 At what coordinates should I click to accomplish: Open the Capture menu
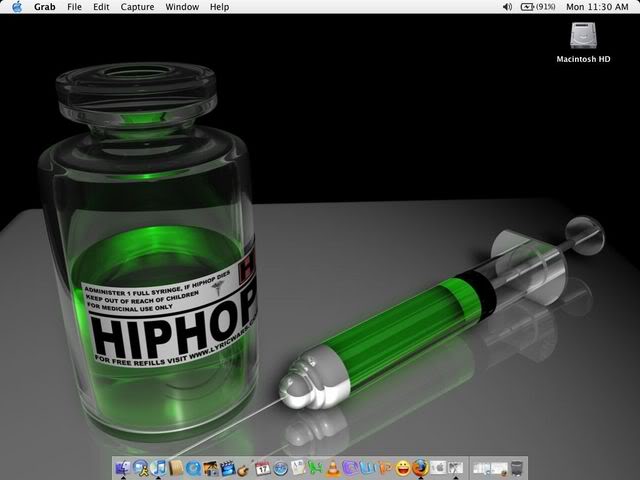[138, 7]
